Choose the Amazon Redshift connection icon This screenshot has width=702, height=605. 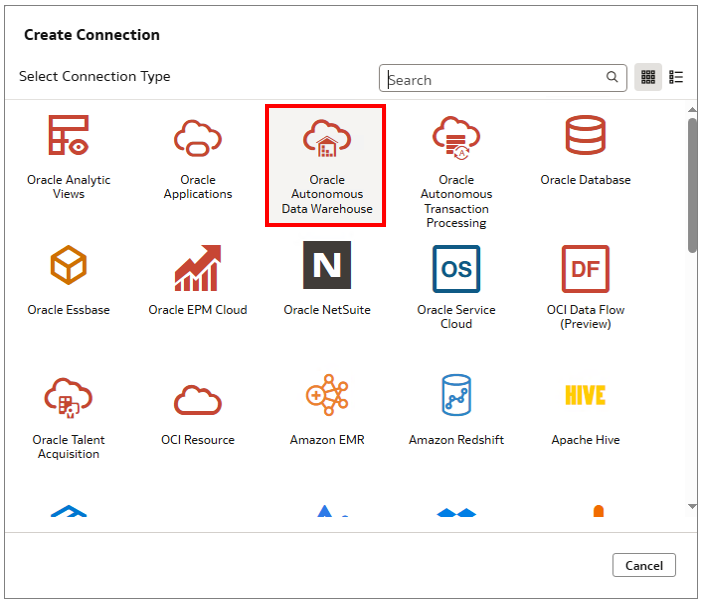[456, 396]
